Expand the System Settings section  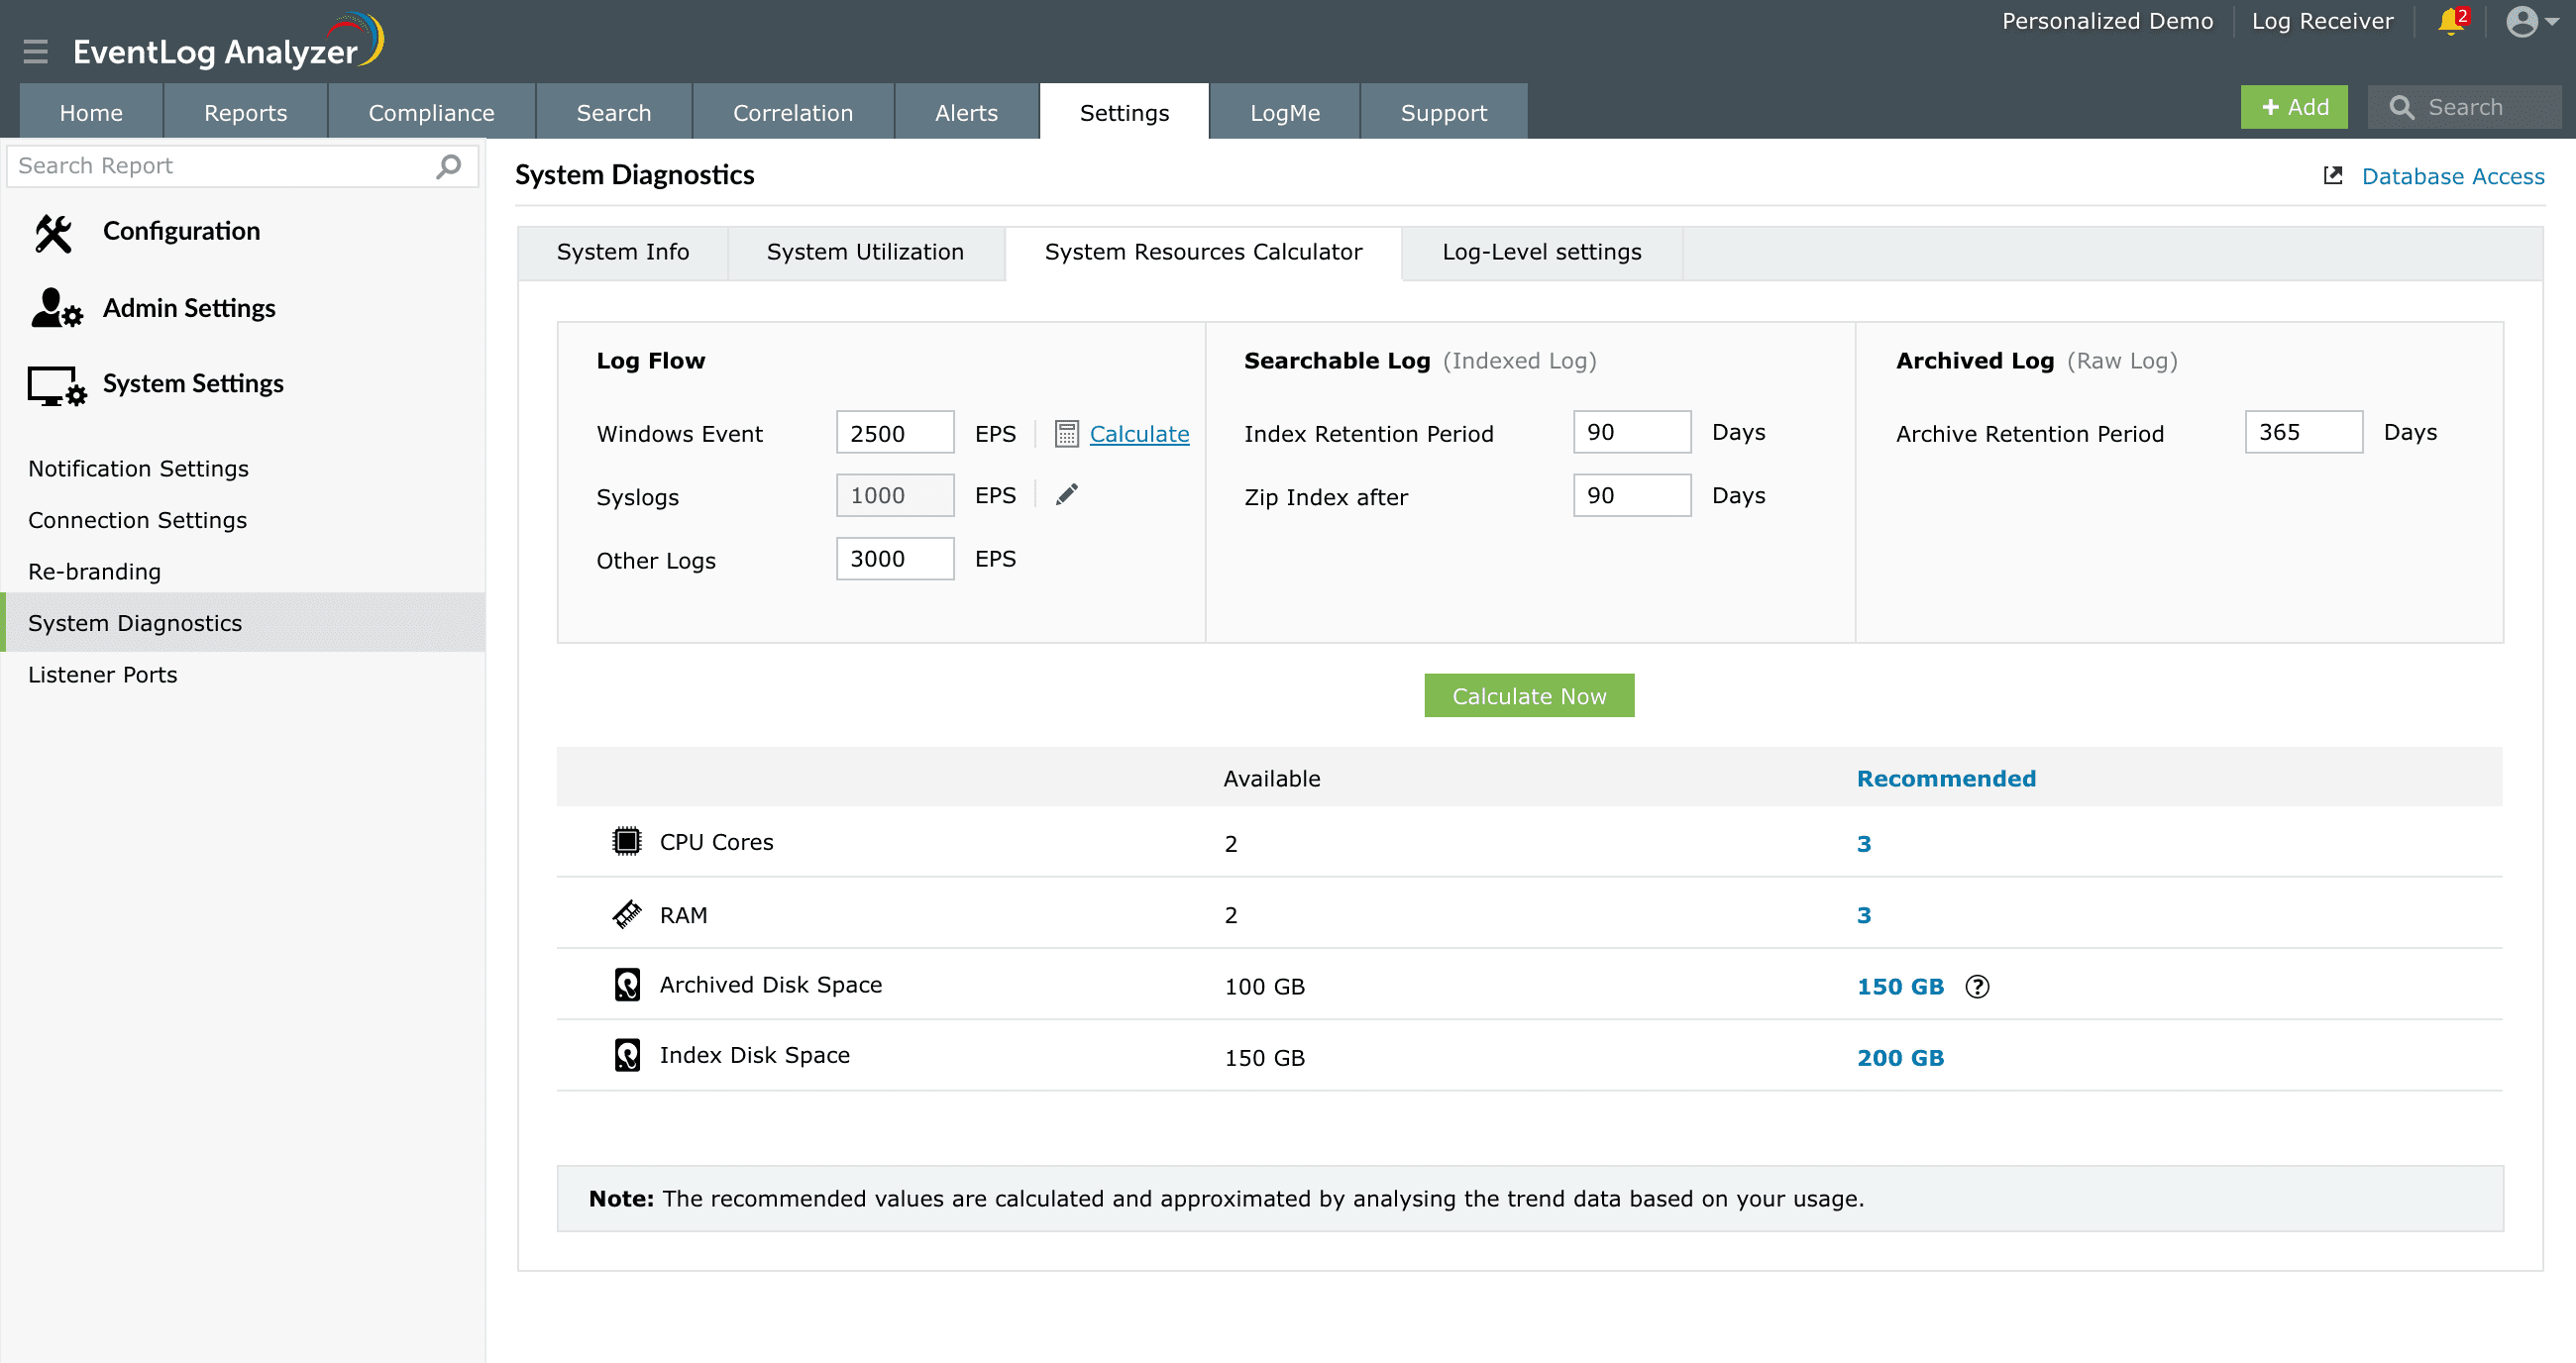tap(193, 384)
